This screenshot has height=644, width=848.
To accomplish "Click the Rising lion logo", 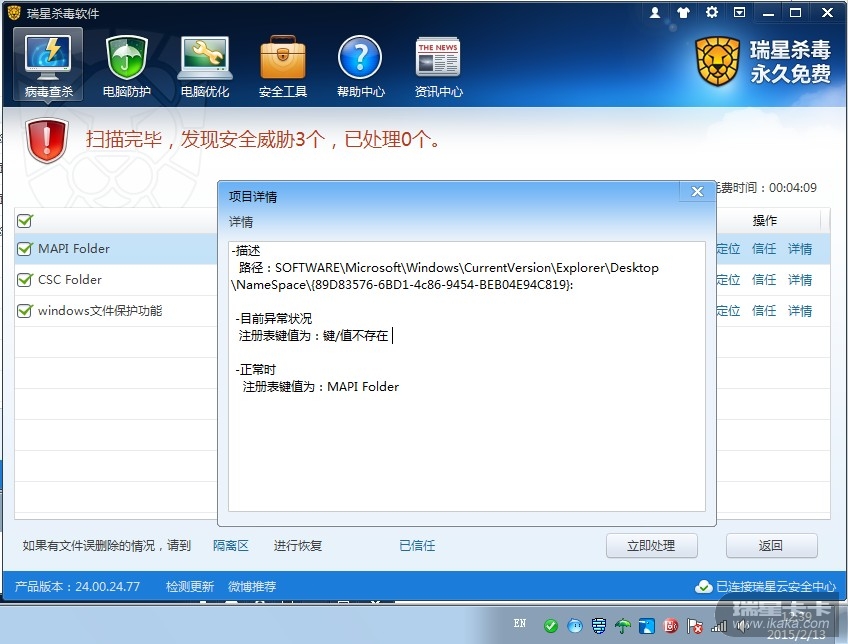I will point(717,61).
